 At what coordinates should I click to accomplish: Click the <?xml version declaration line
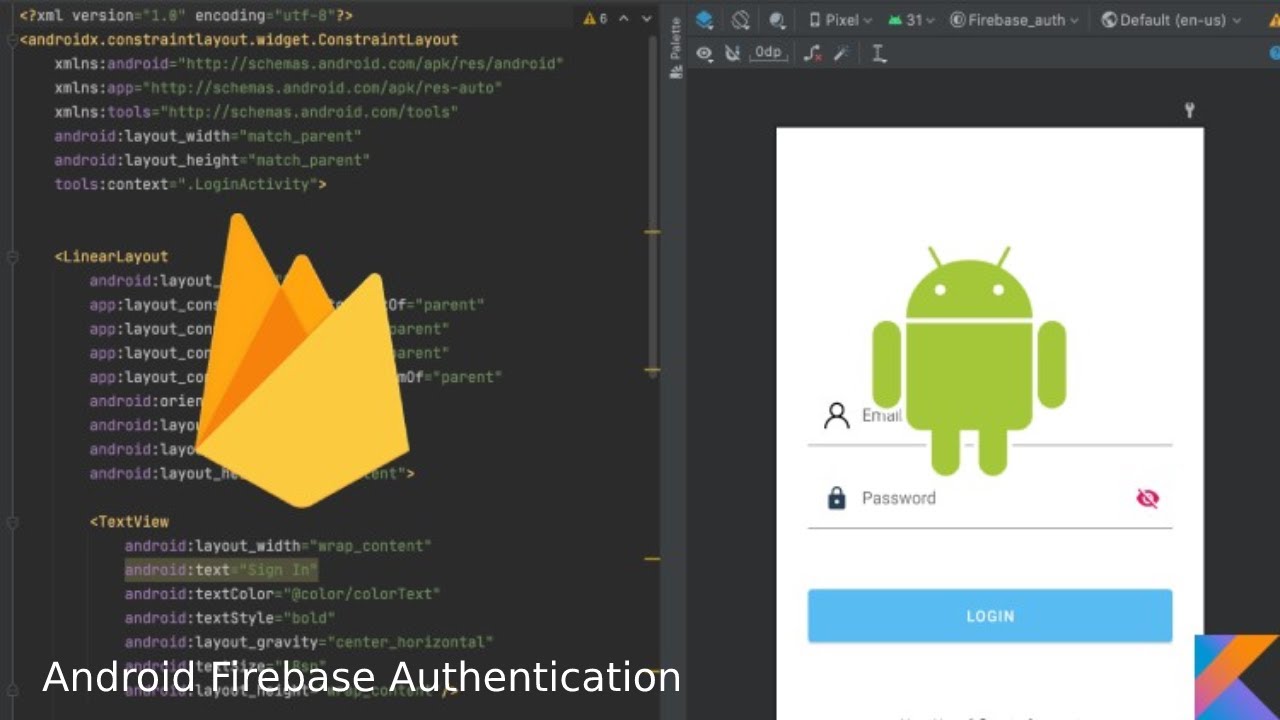tap(186, 16)
